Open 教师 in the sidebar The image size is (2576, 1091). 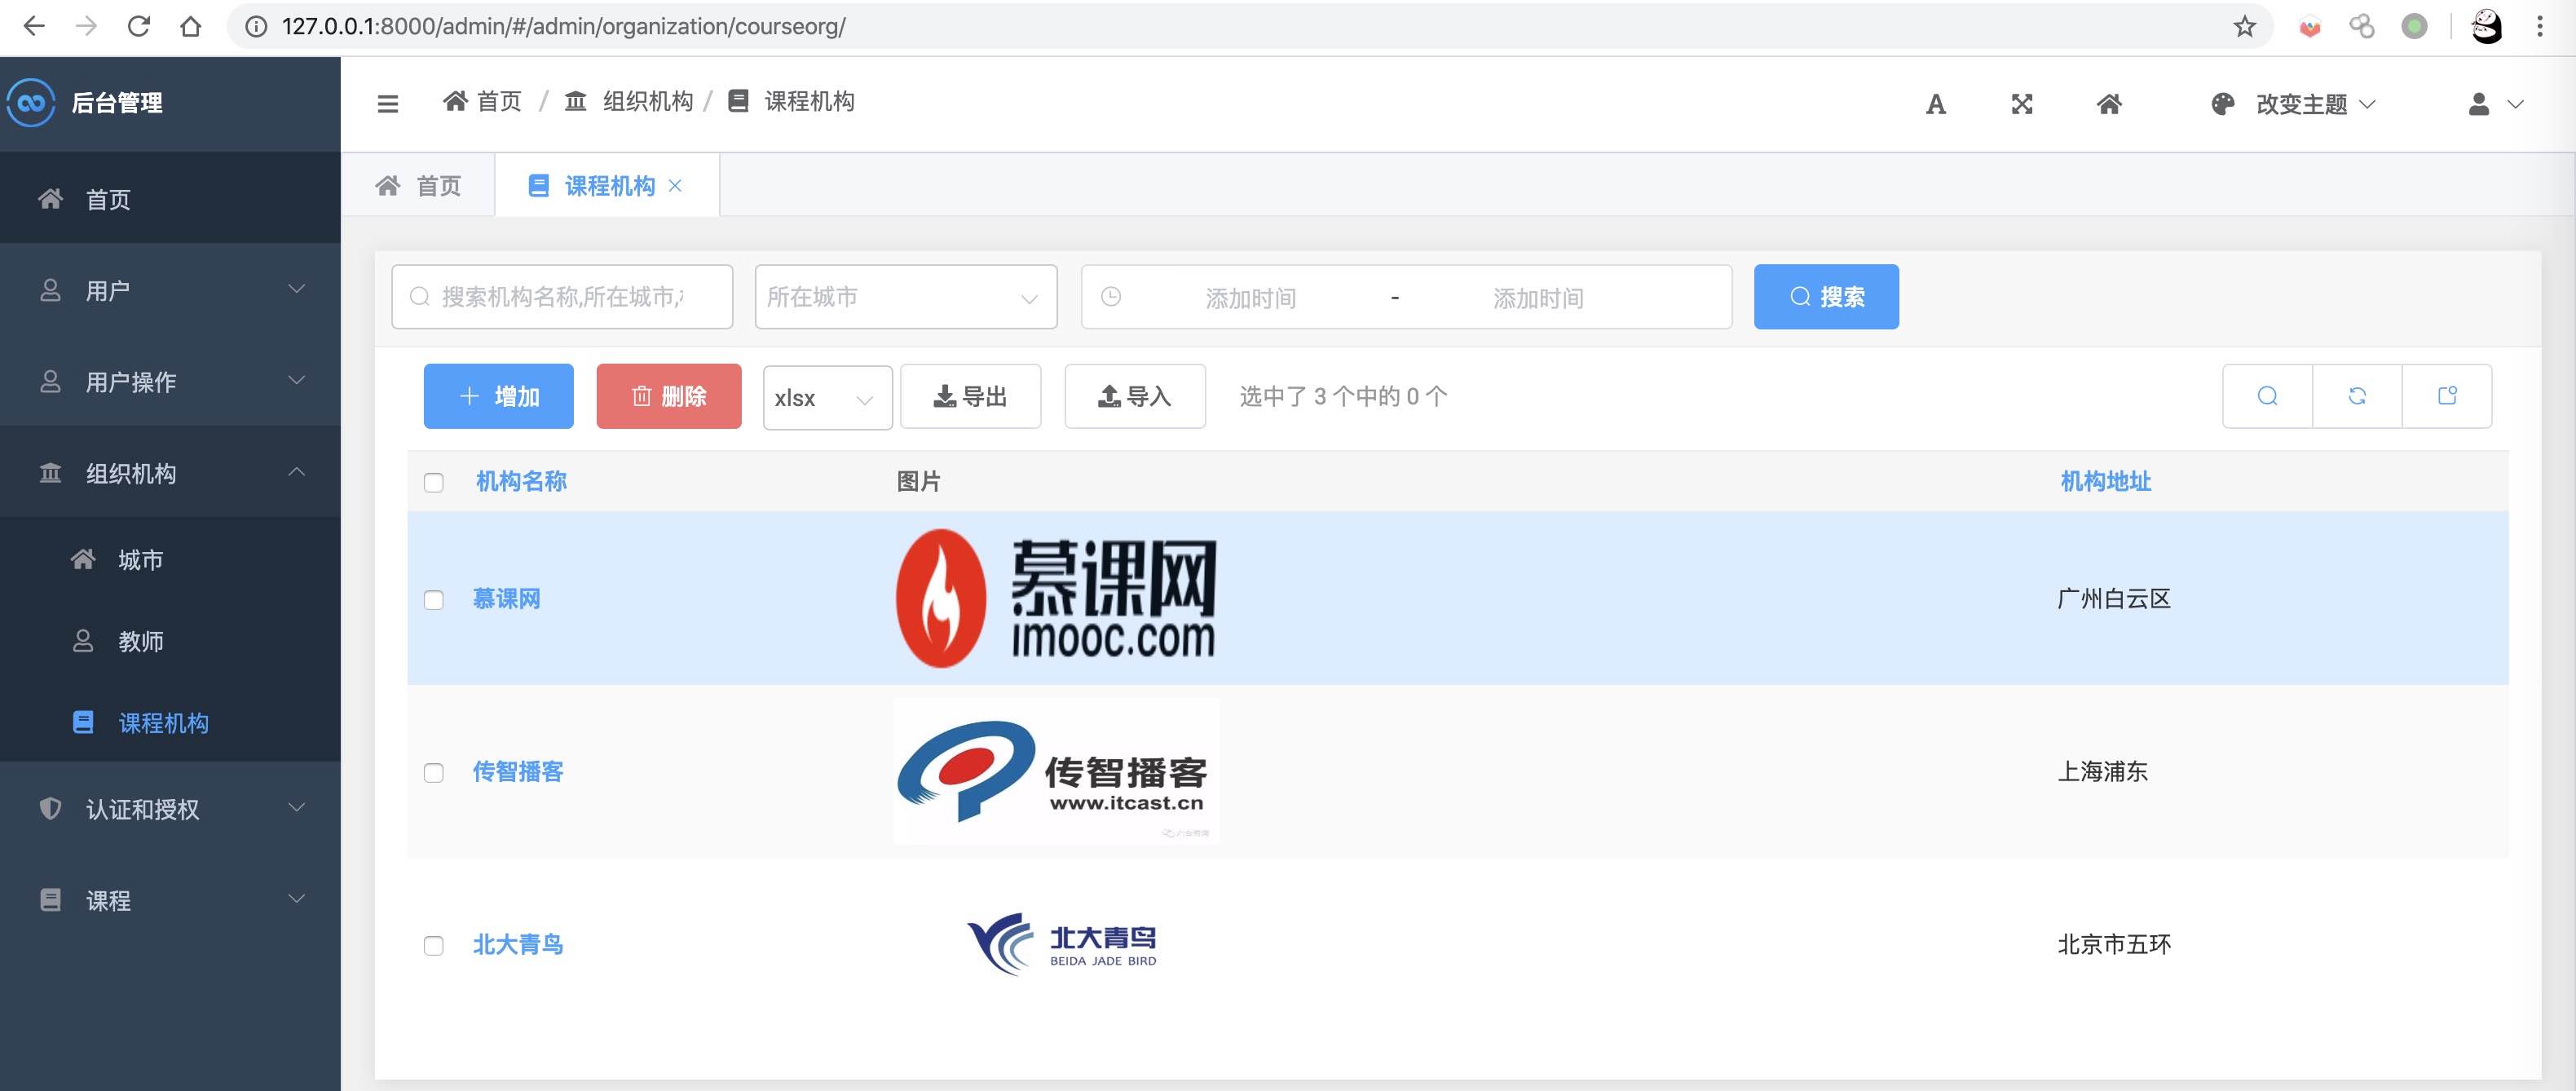pos(170,641)
